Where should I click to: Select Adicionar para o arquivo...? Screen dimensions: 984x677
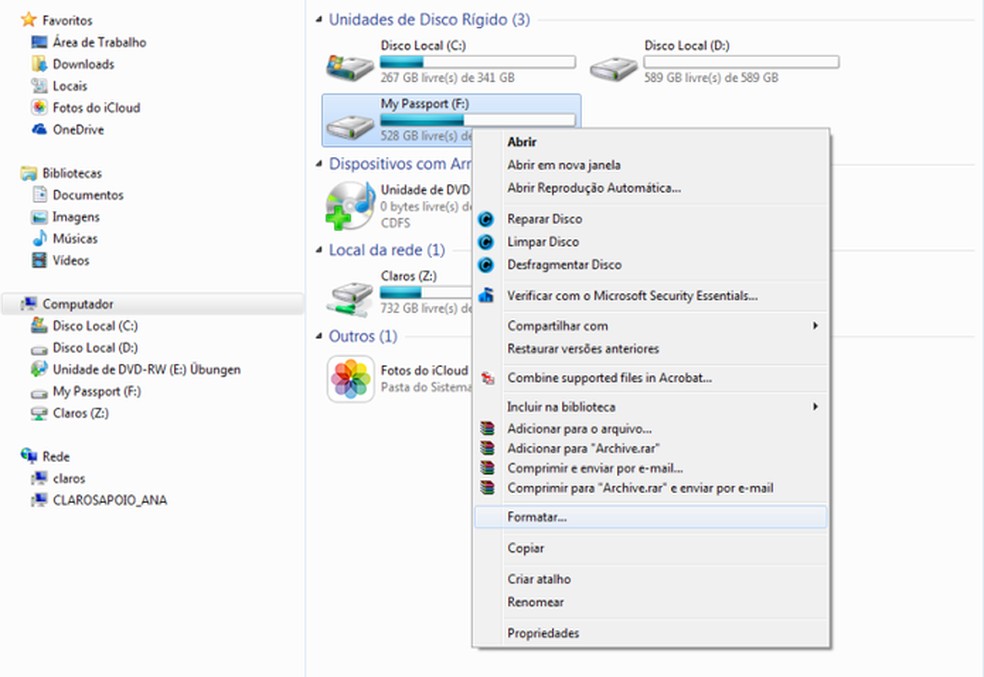(x=651, y=429)
